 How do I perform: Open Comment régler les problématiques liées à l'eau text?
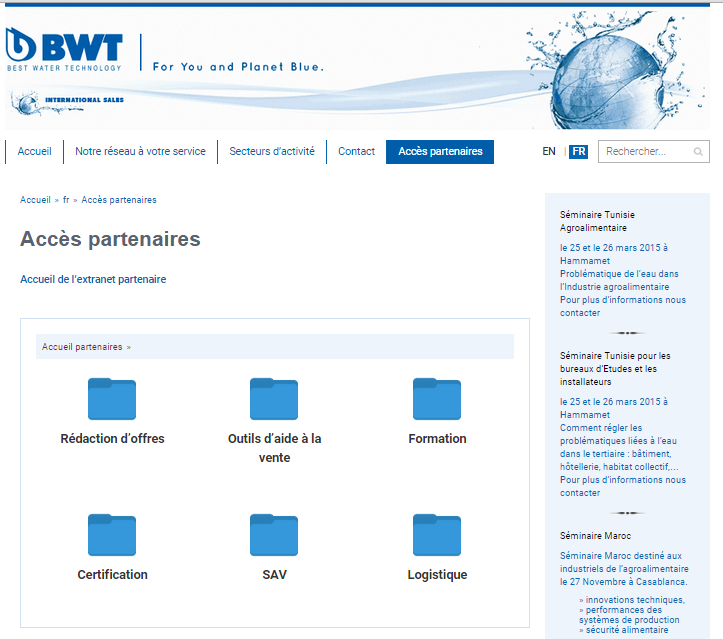point(619,447)
